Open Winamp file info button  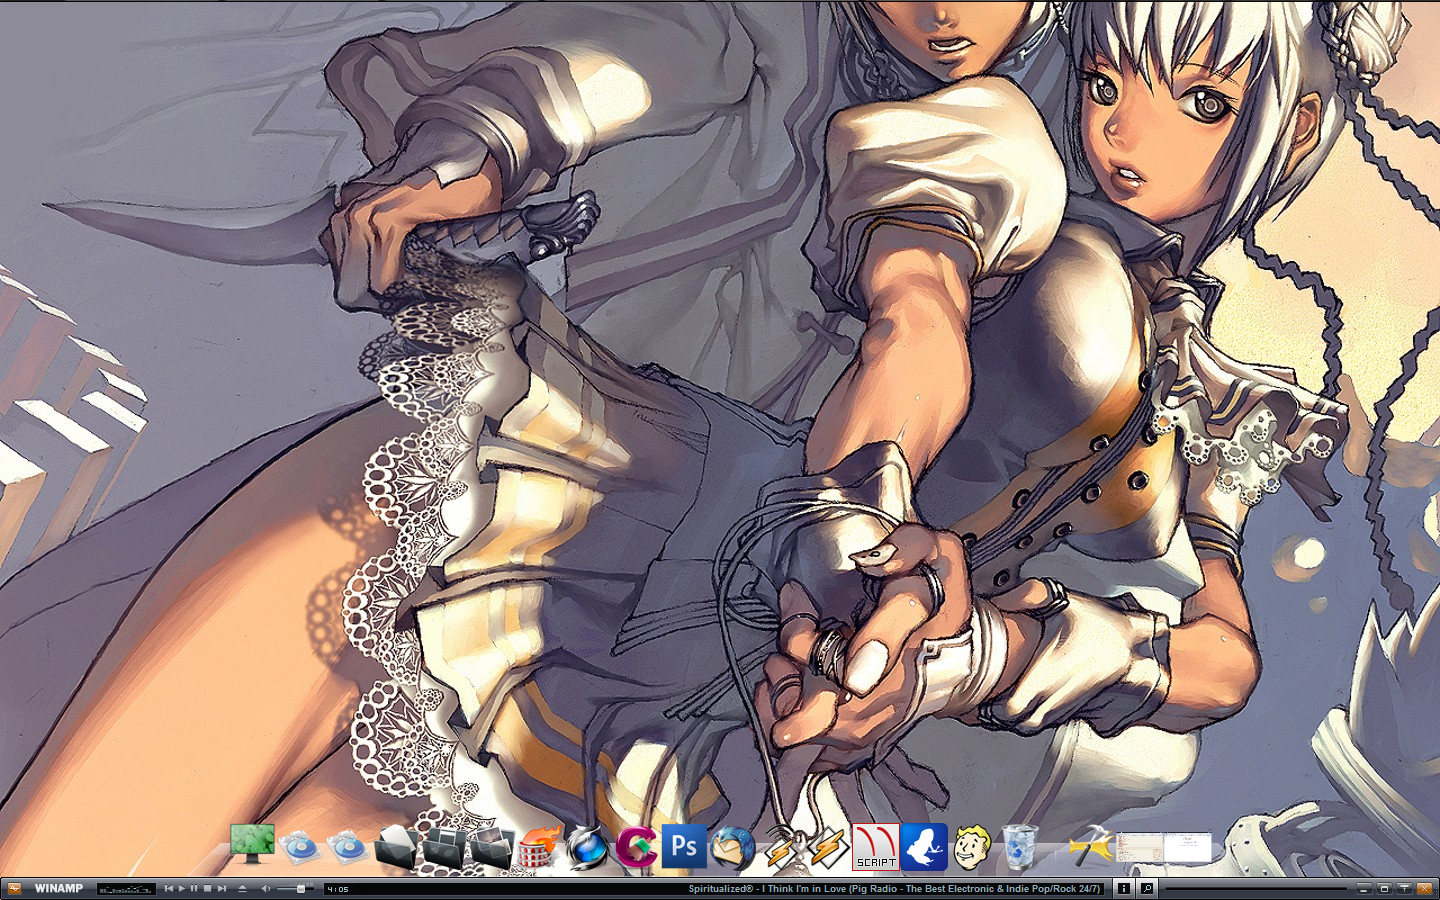pos(1123,888)
